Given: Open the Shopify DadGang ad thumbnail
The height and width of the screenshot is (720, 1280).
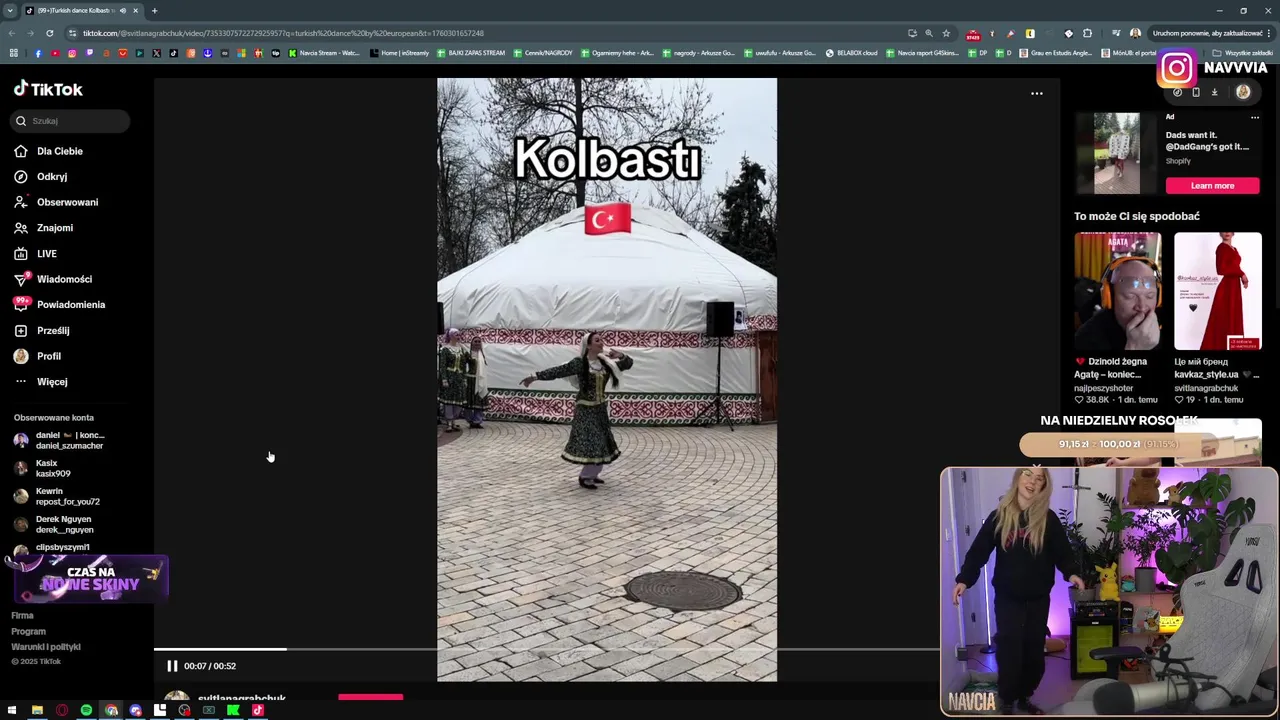Looking at the screenshot, I should pyautogui.click(x=1116, y=153).
